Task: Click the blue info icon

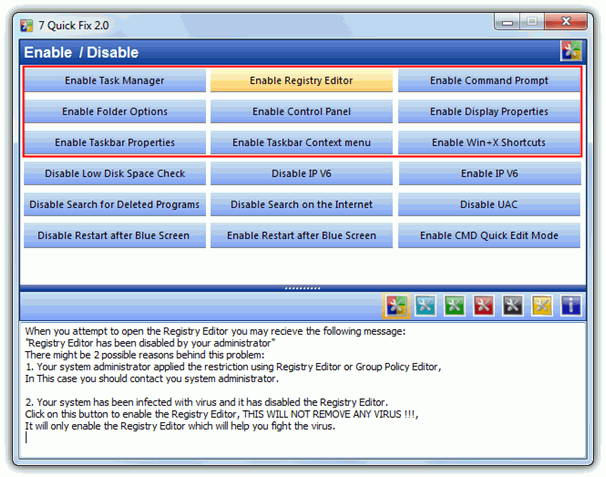Action: (x=570, y=306)
